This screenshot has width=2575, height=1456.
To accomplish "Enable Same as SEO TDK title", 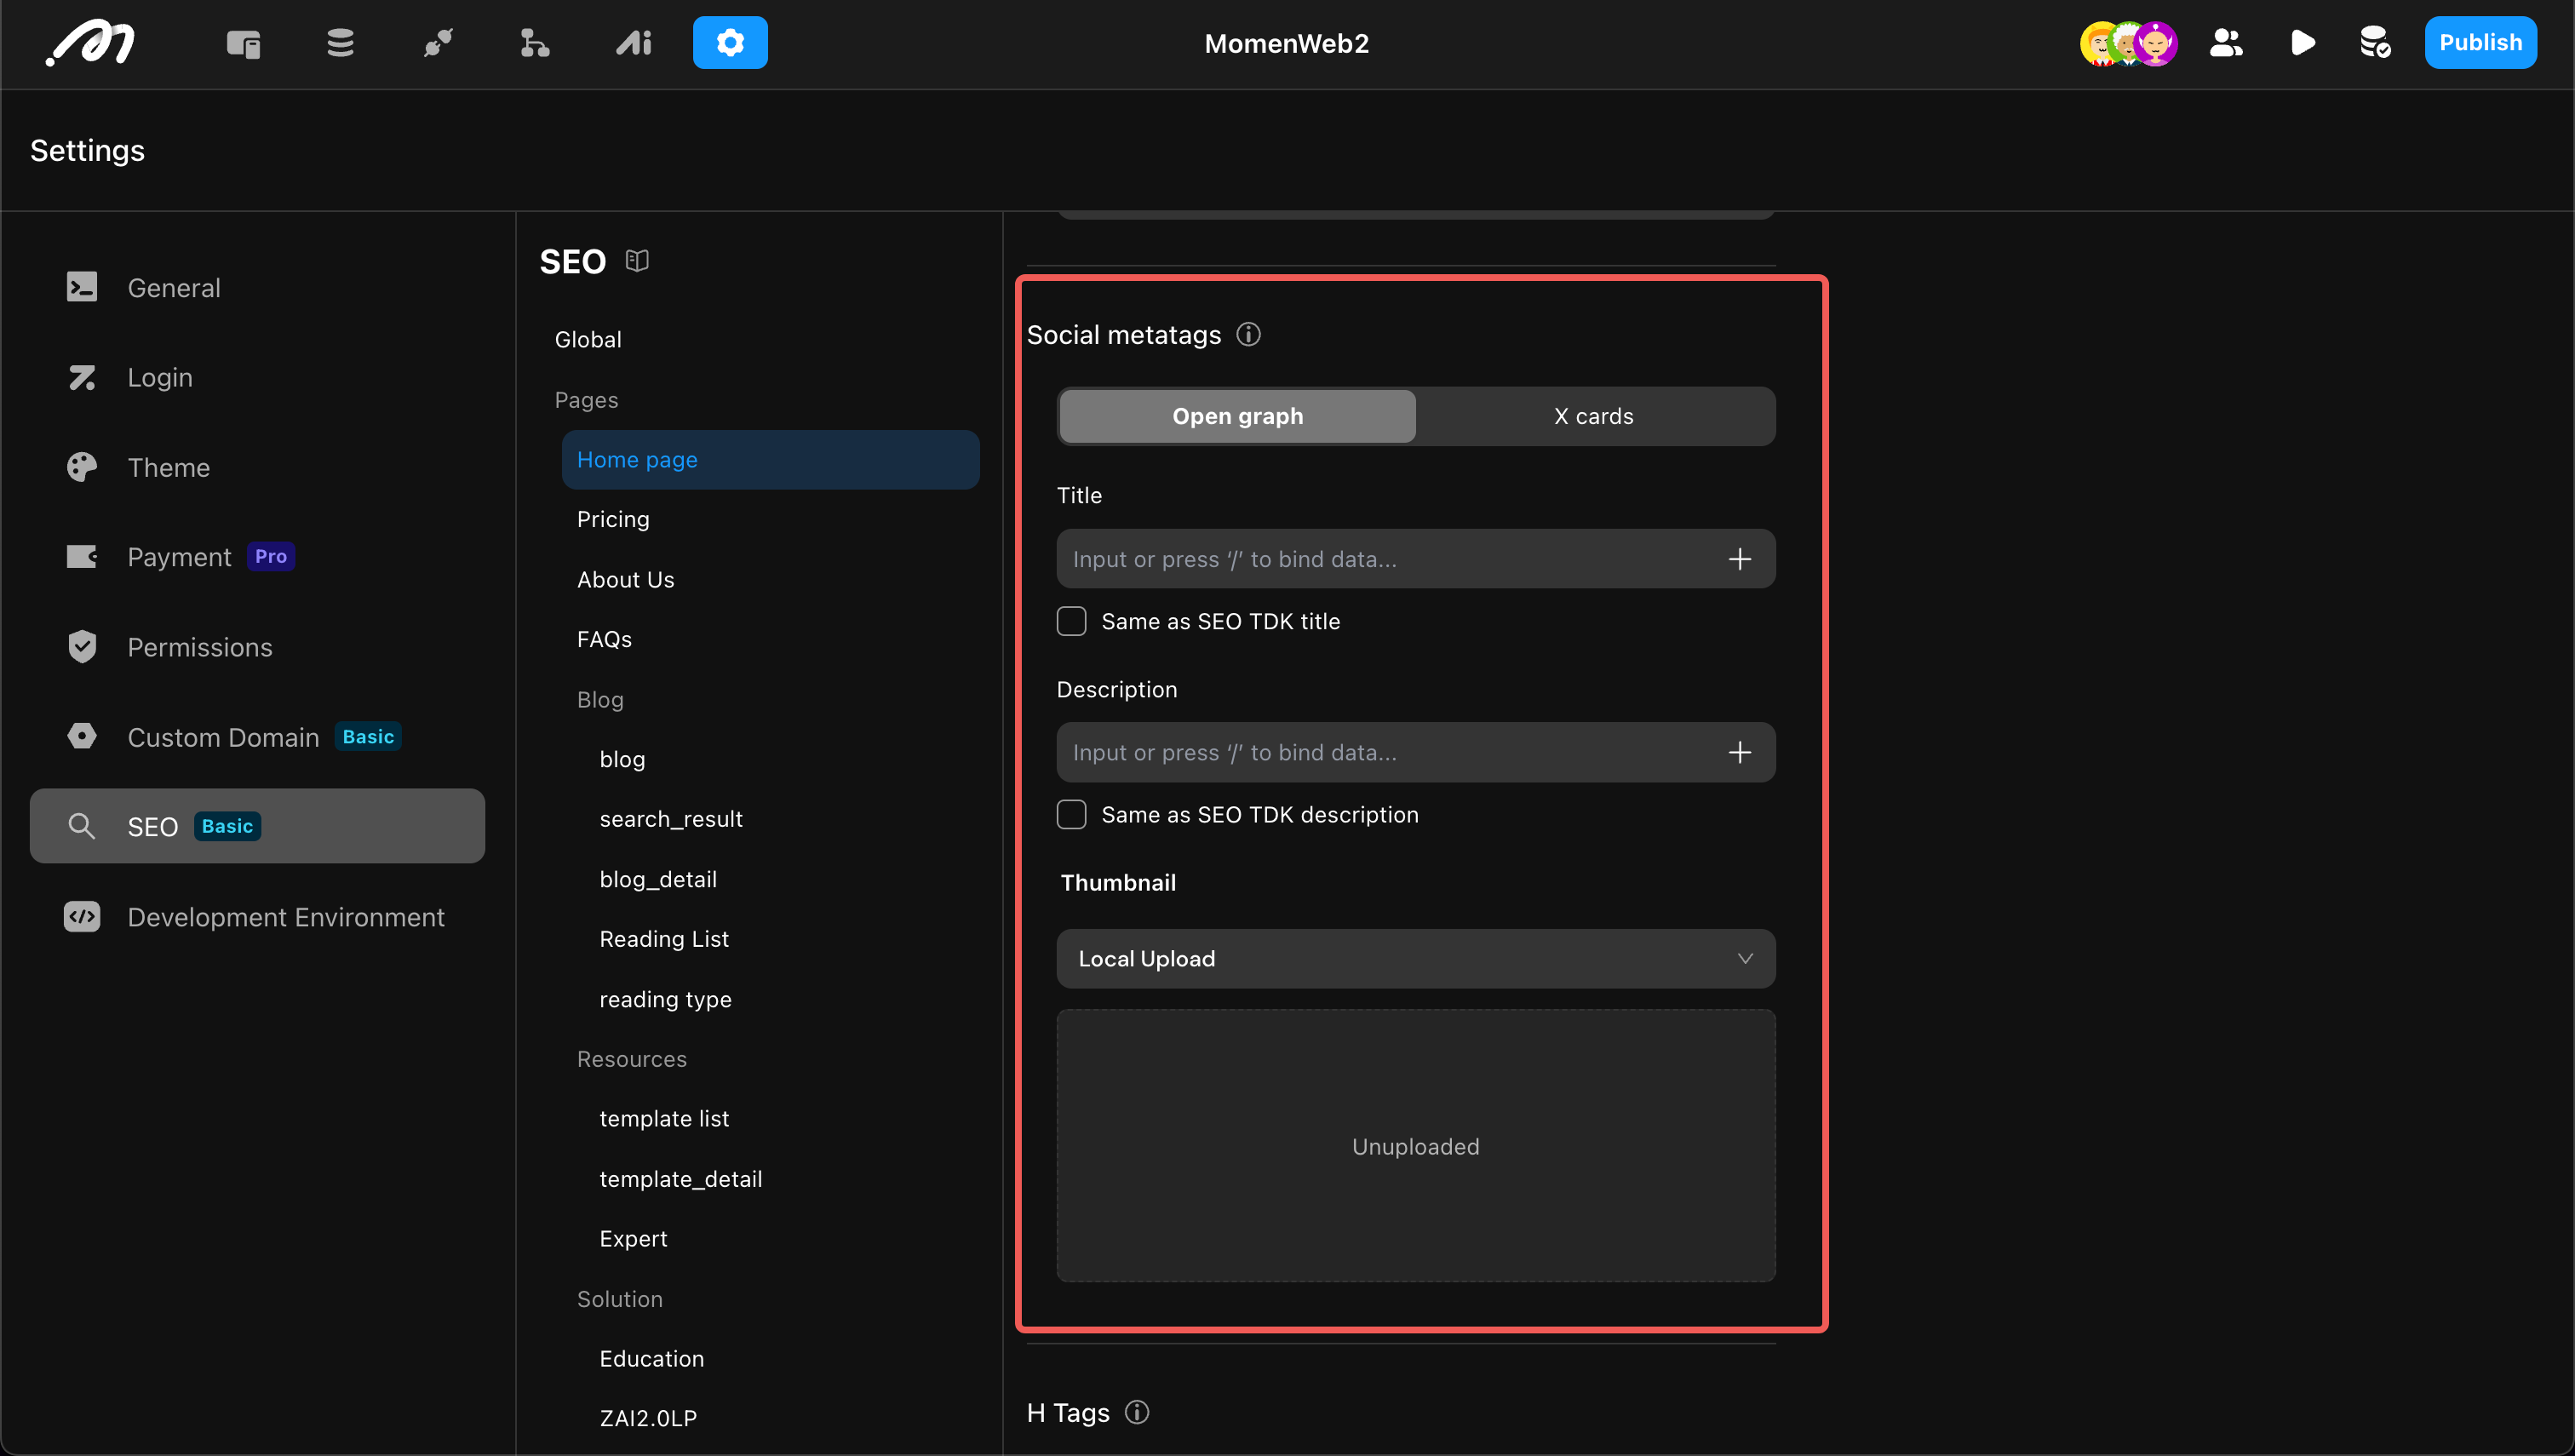I will pos(1071,621).
